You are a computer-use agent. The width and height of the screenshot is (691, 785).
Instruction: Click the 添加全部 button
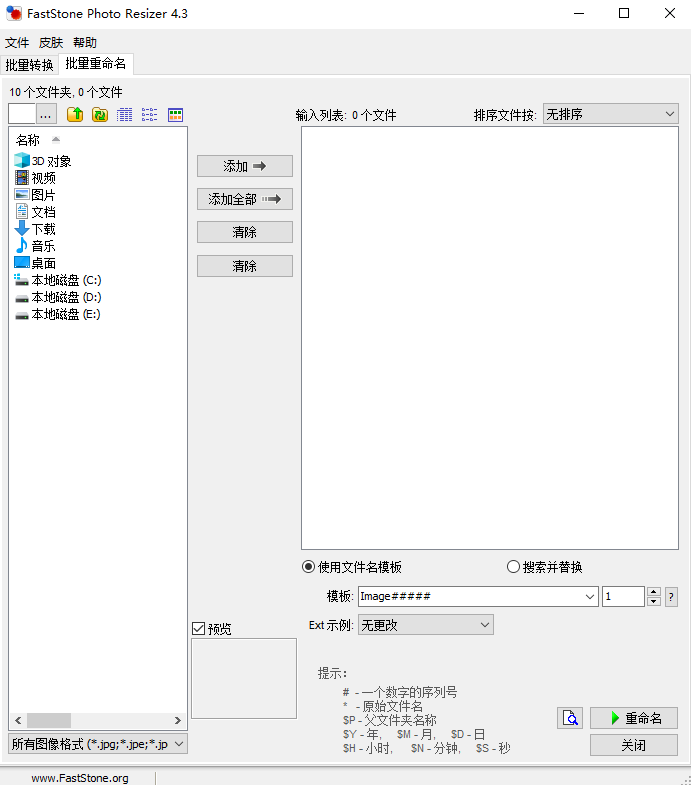[x=245, y=199]
